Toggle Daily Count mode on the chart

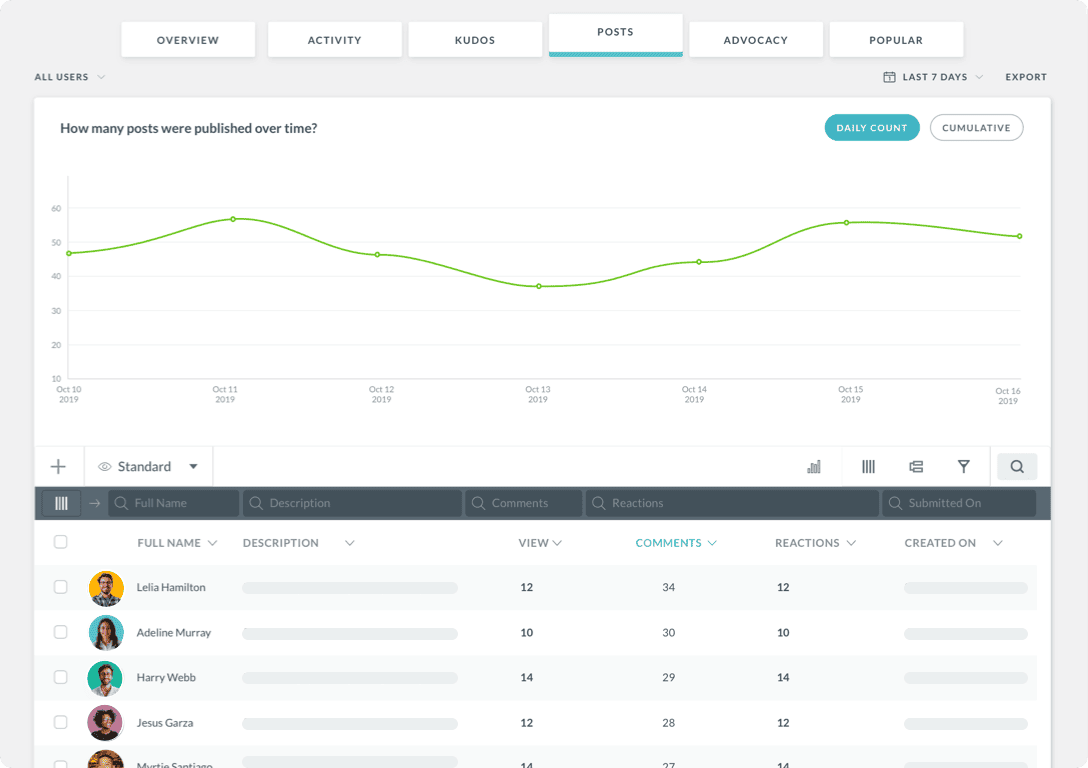click(x=871, y=127)
